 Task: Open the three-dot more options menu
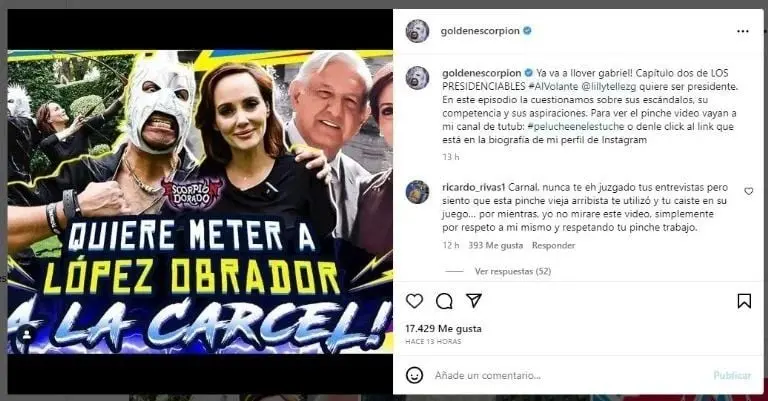click(x=743, y=31)
